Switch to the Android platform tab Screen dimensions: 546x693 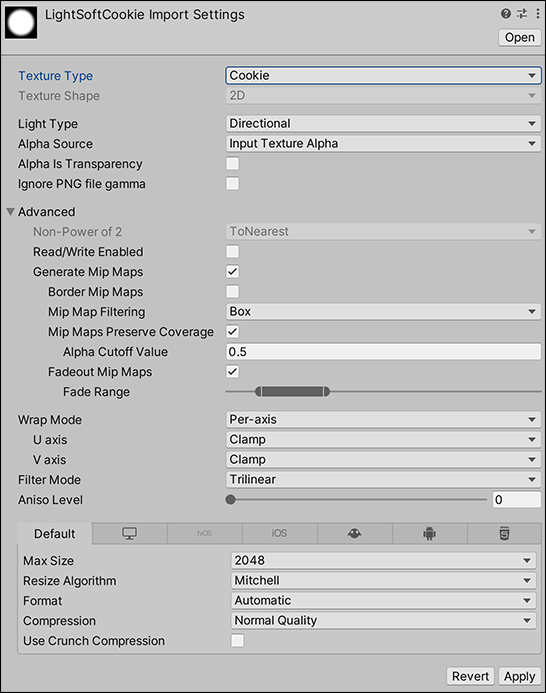tap(429, 533)
